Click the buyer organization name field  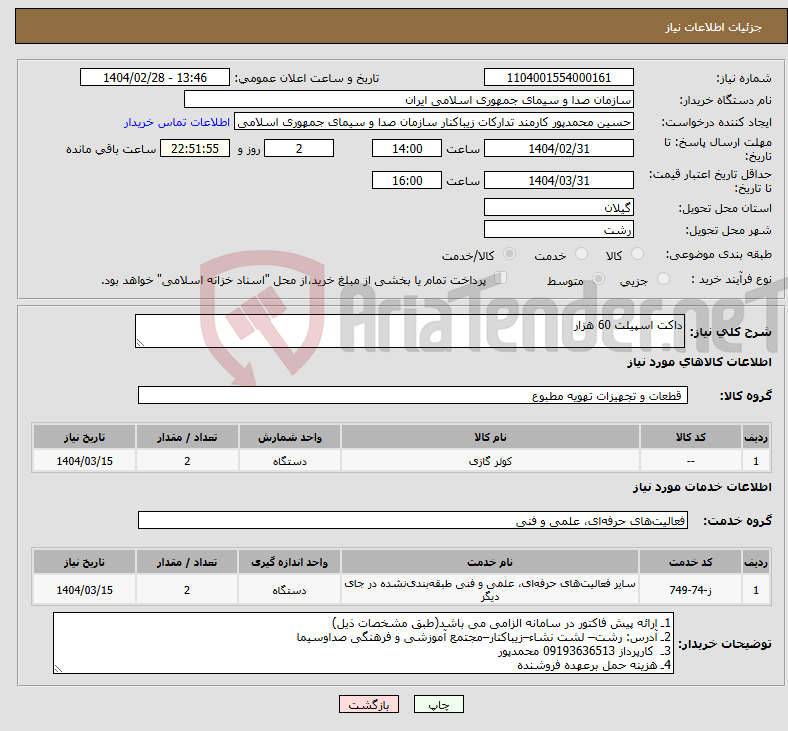click(x=409, y=99)
